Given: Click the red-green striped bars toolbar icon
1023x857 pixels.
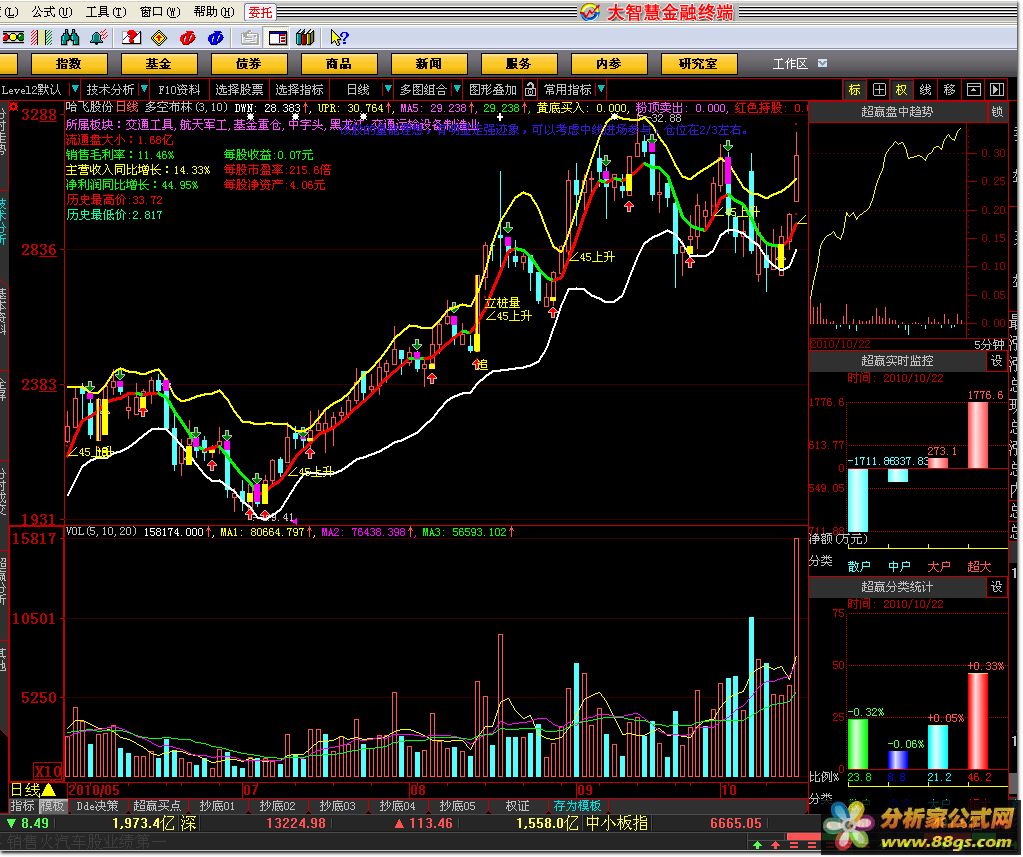Looking at the screenshot, I should [42, 38].
